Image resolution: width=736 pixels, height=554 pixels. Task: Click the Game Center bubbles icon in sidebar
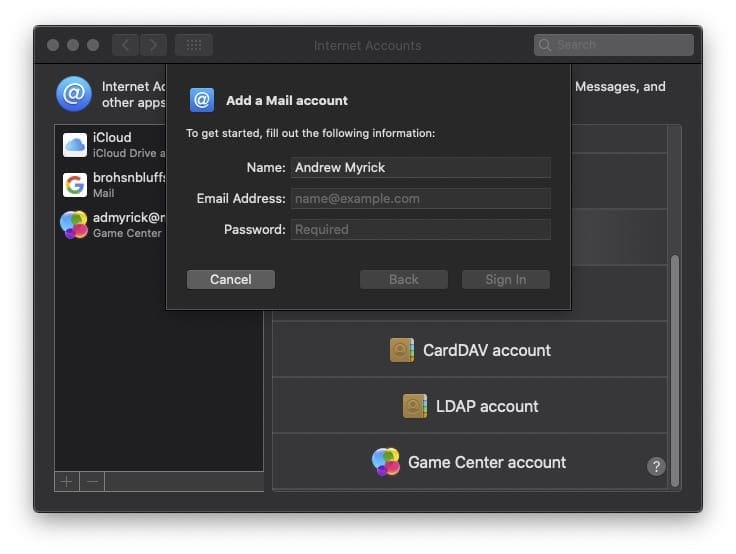point(75,225)
